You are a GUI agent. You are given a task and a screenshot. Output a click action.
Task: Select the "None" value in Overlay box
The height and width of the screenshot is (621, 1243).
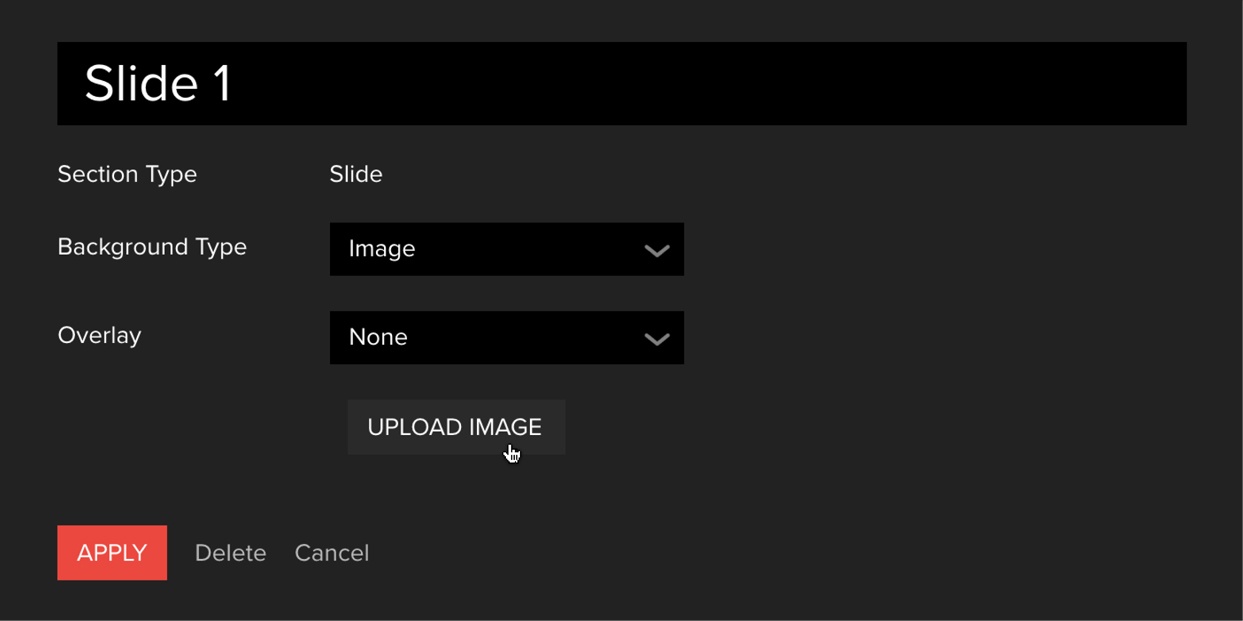[x=378, y=338]
